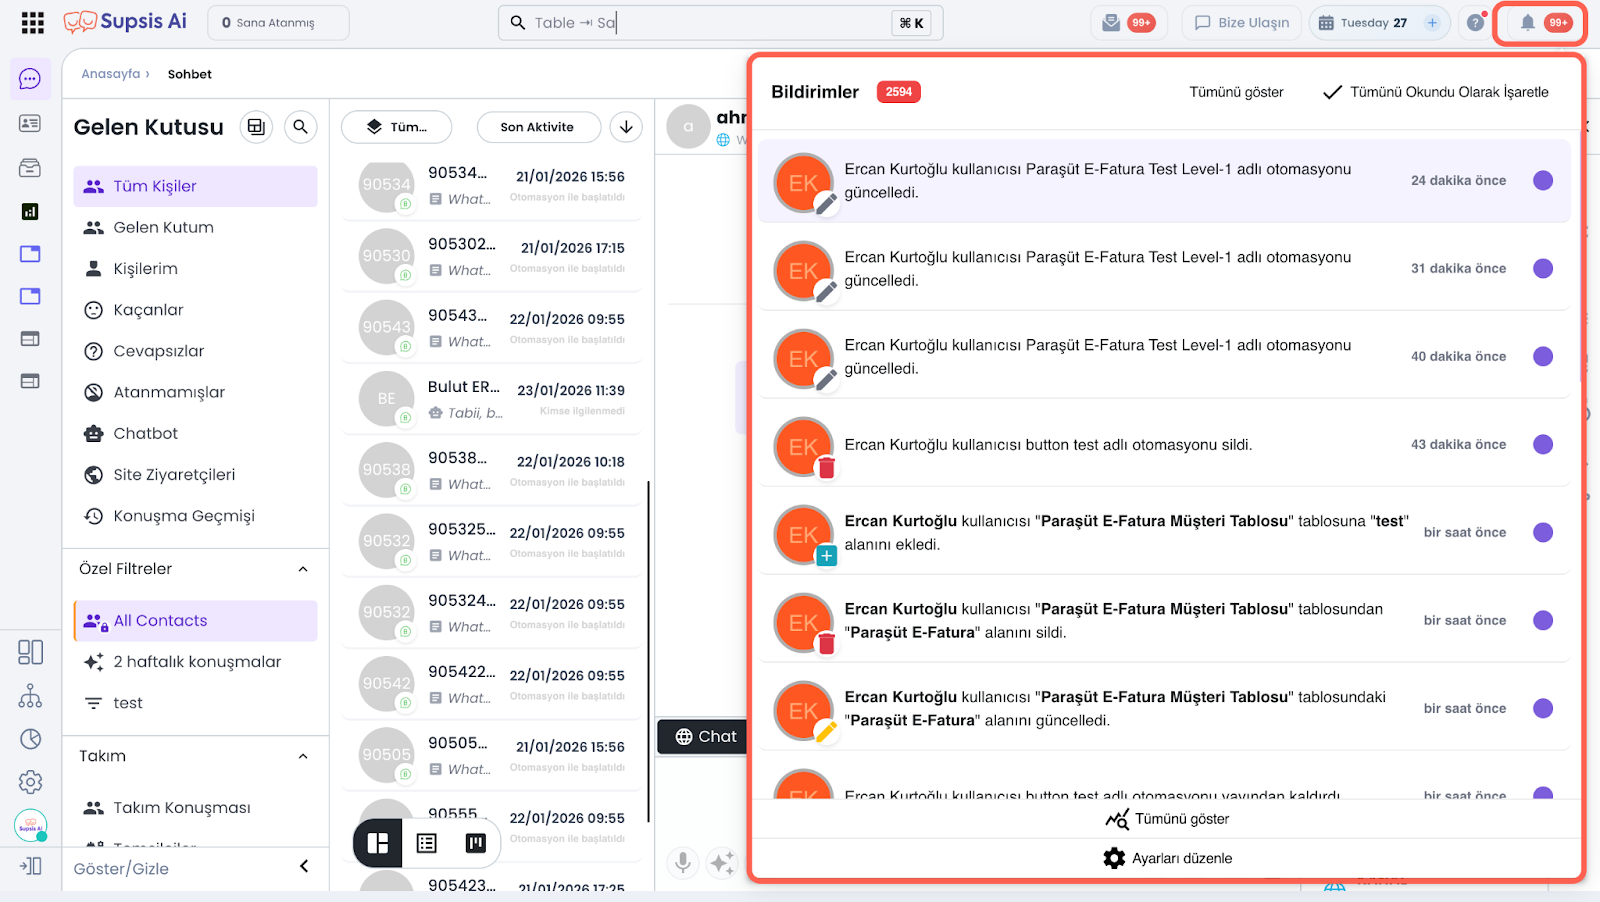Collapse the Takım section
1600x902 pixels.
point(303,756)
